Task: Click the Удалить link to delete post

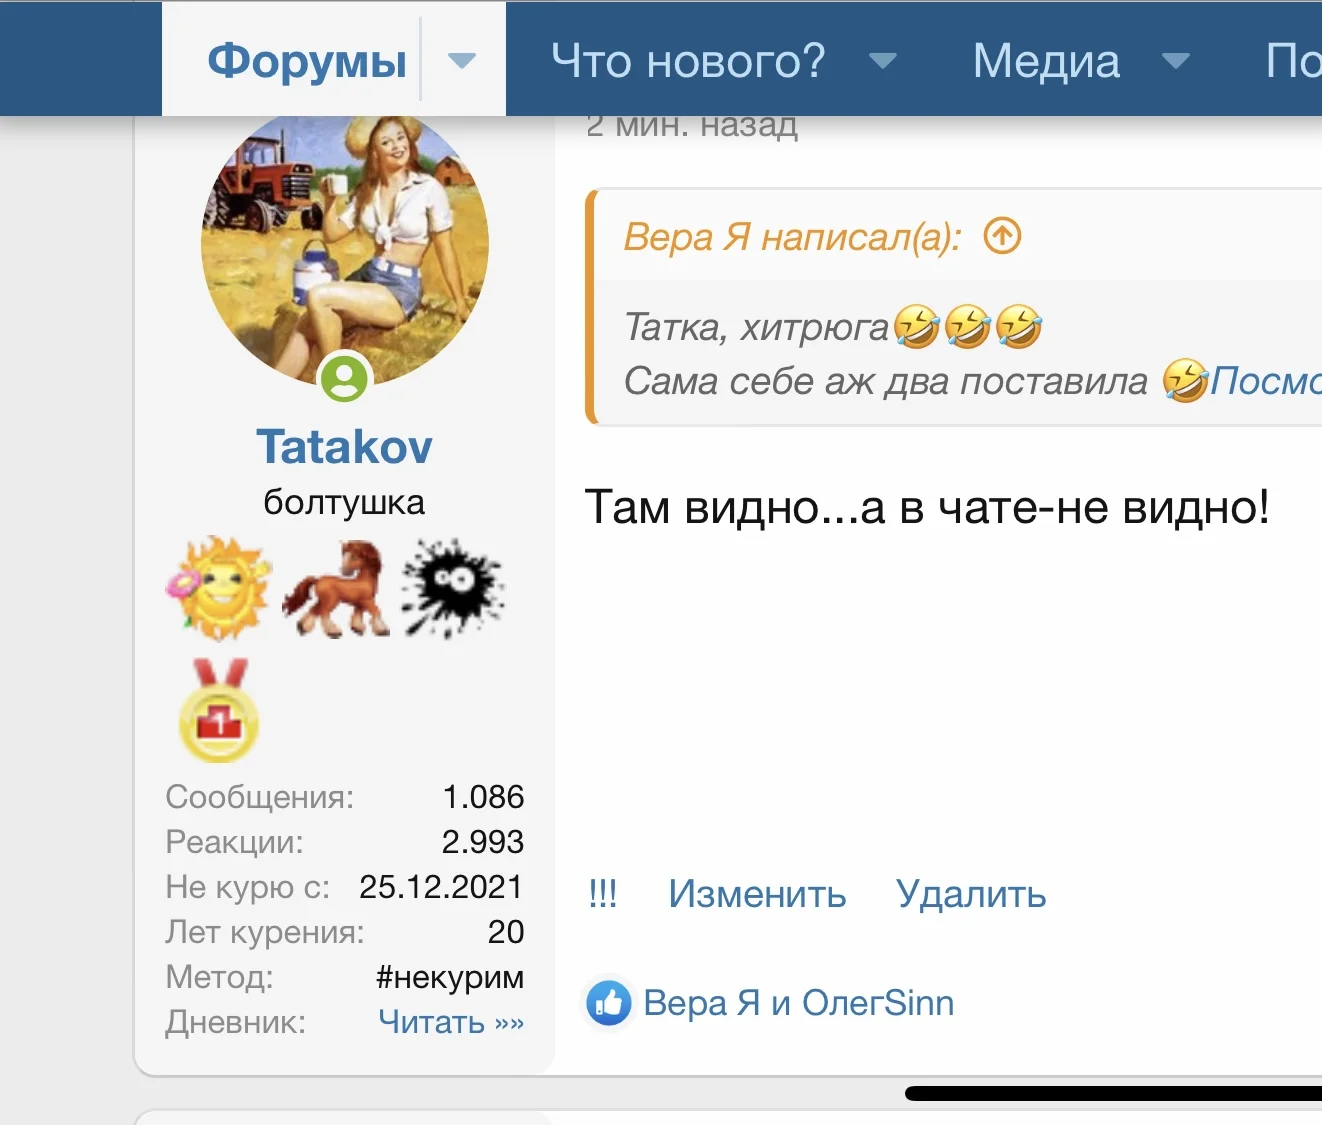Action: point(971,893)
